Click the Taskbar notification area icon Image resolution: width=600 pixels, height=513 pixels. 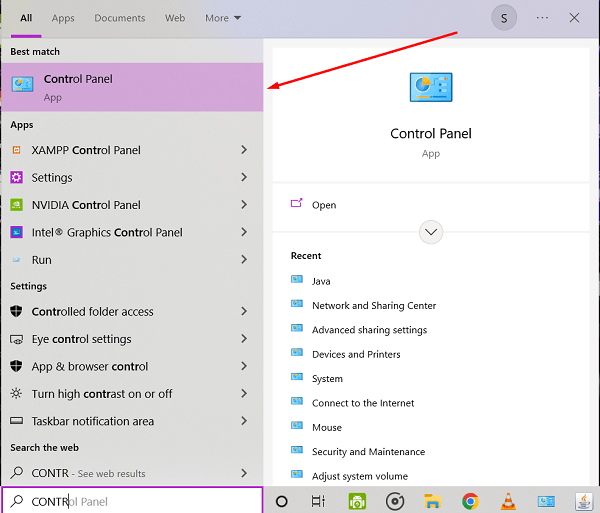[x=16, y=421]
